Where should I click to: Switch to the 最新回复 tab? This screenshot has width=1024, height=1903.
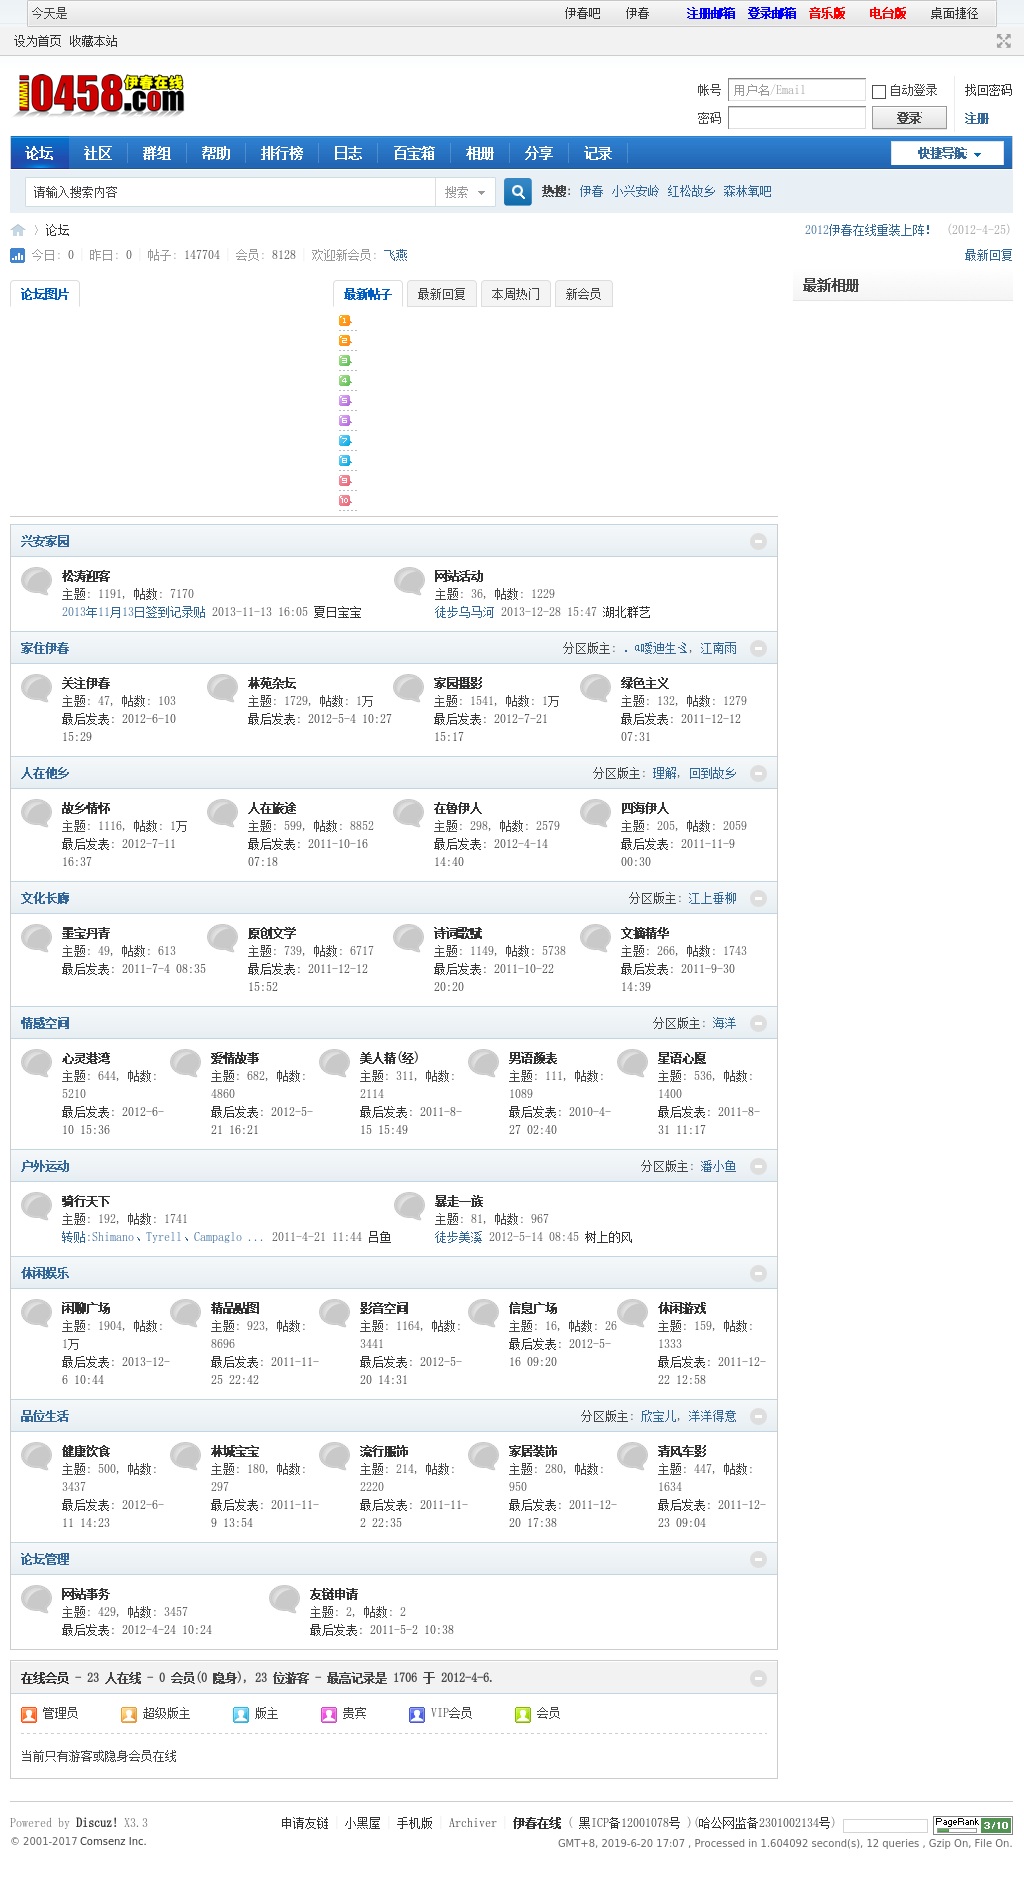441,294
